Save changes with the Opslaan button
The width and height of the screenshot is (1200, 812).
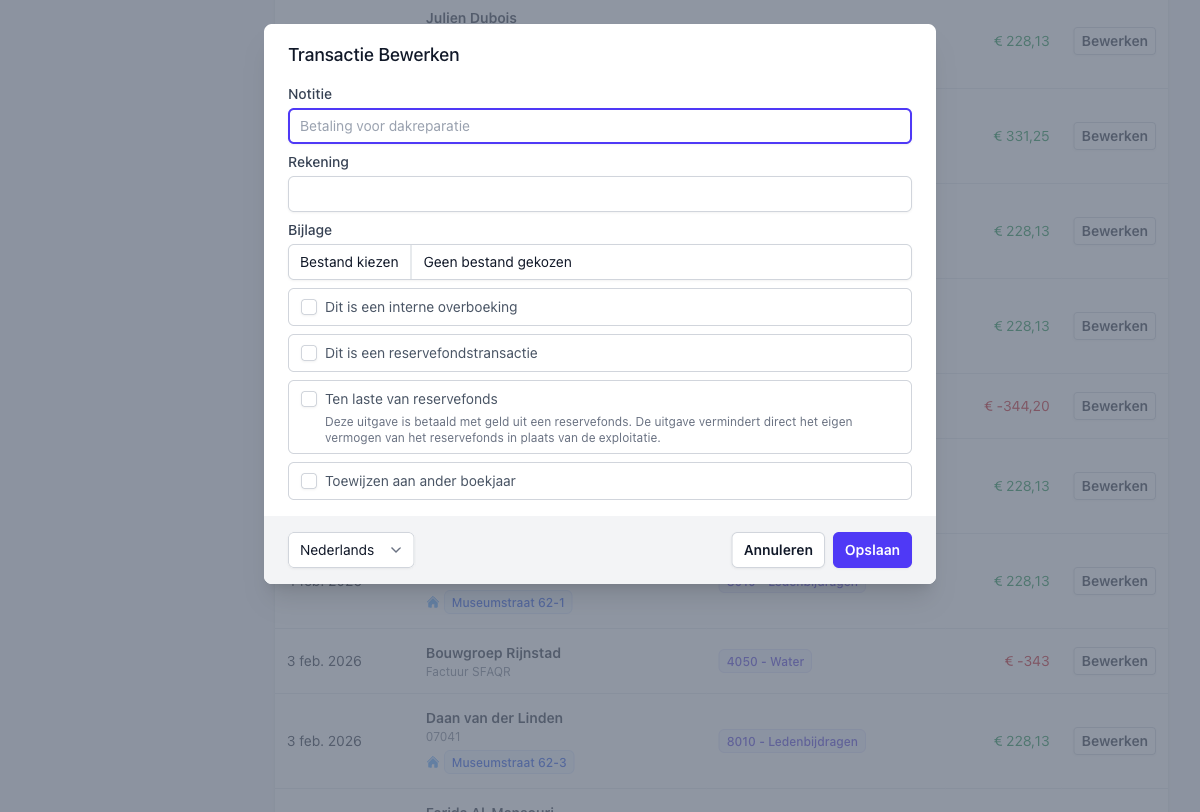872,550
